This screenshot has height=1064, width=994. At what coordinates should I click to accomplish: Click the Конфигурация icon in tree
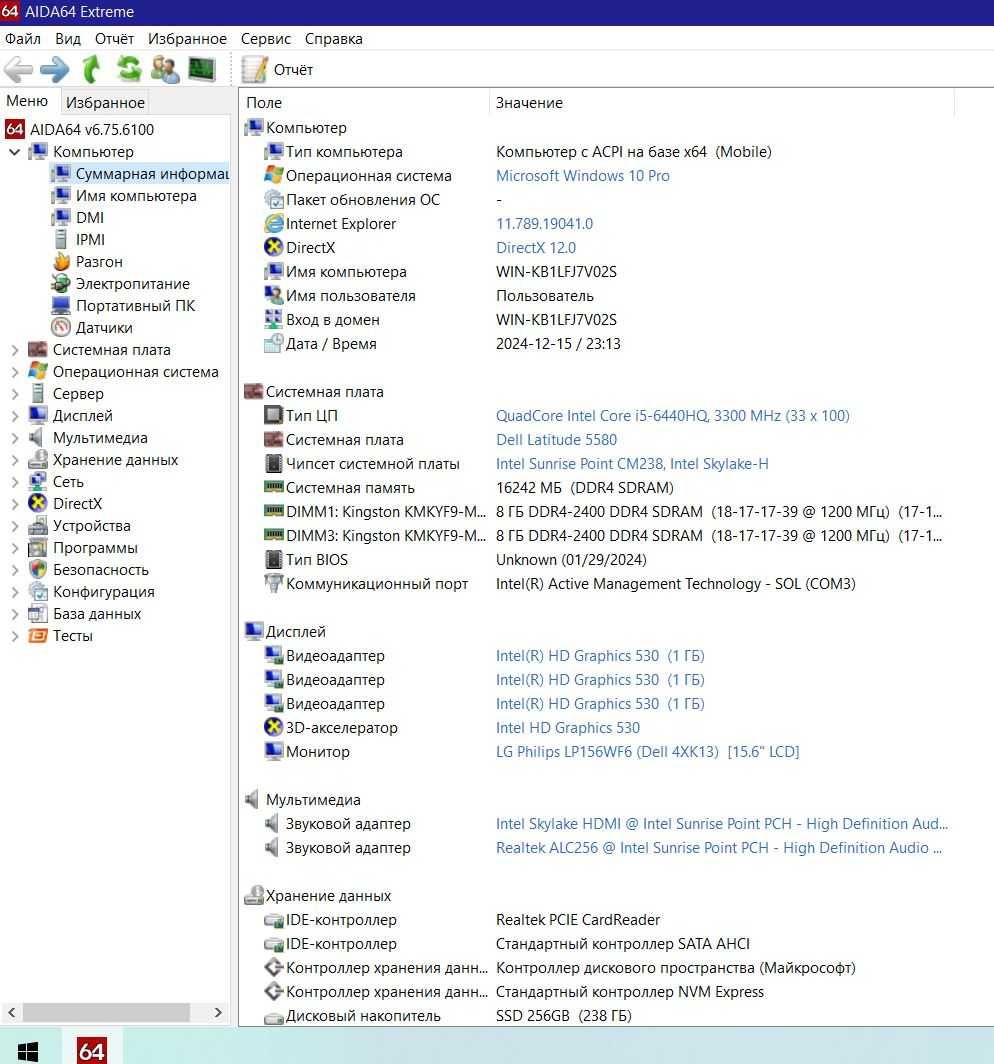[x=38, y=592]
